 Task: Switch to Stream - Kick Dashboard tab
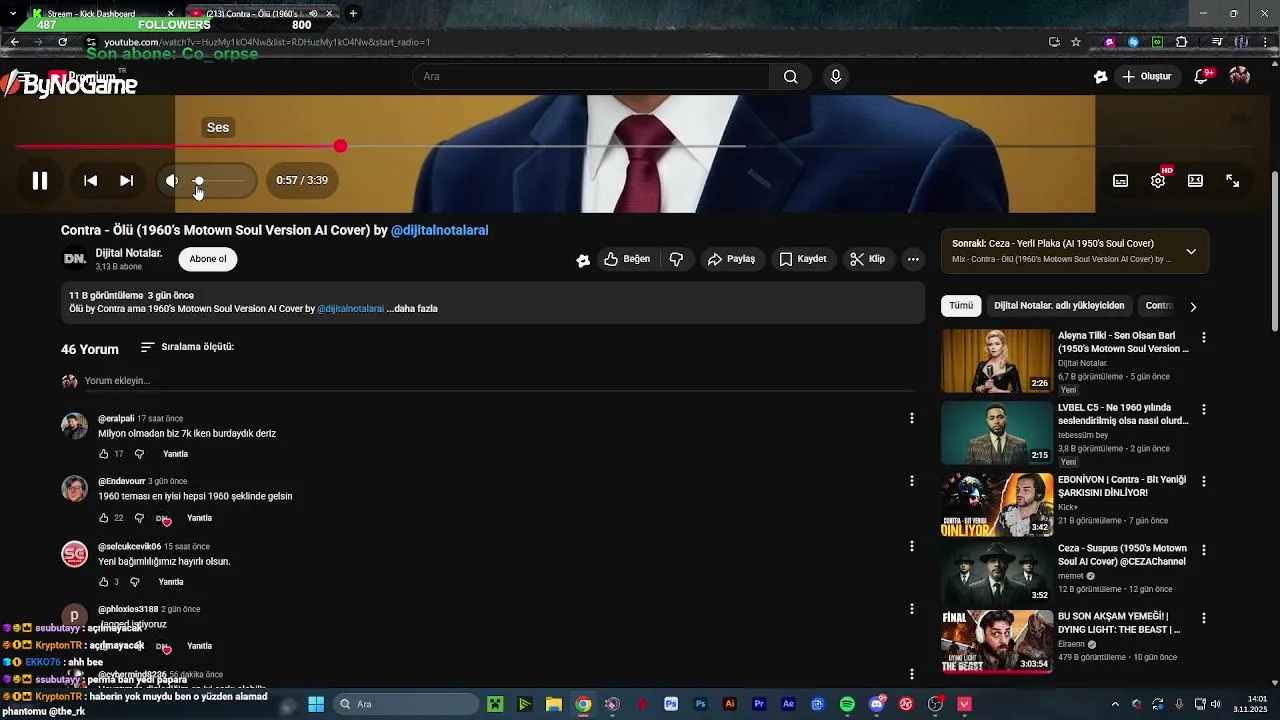(104, 14)
